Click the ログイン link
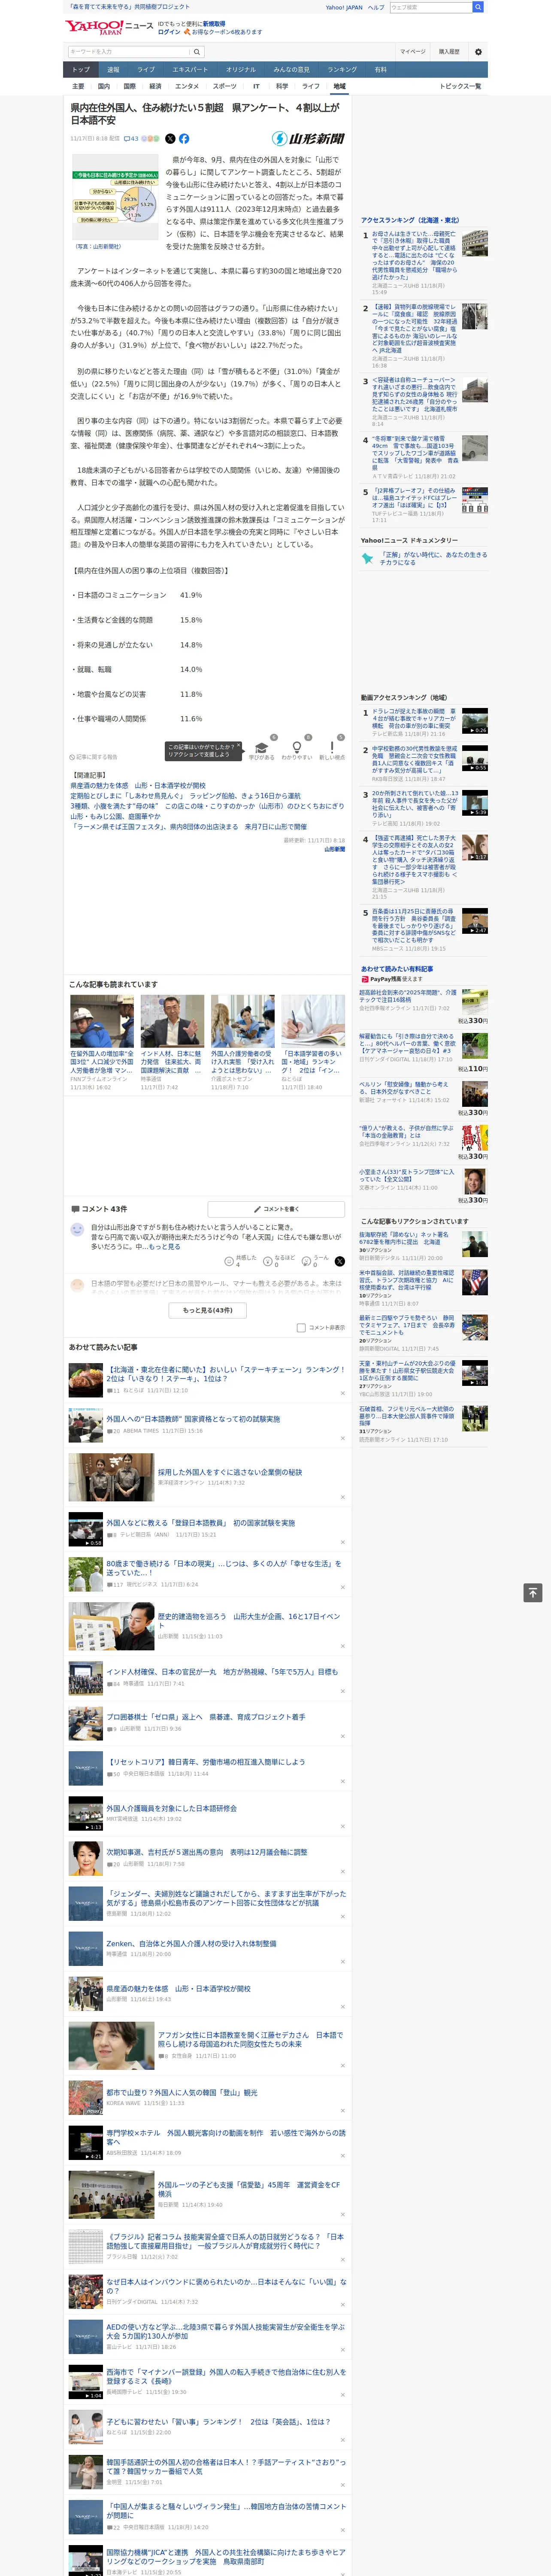Viewport: 551px width, 2576px height. [x=169, y=32]
